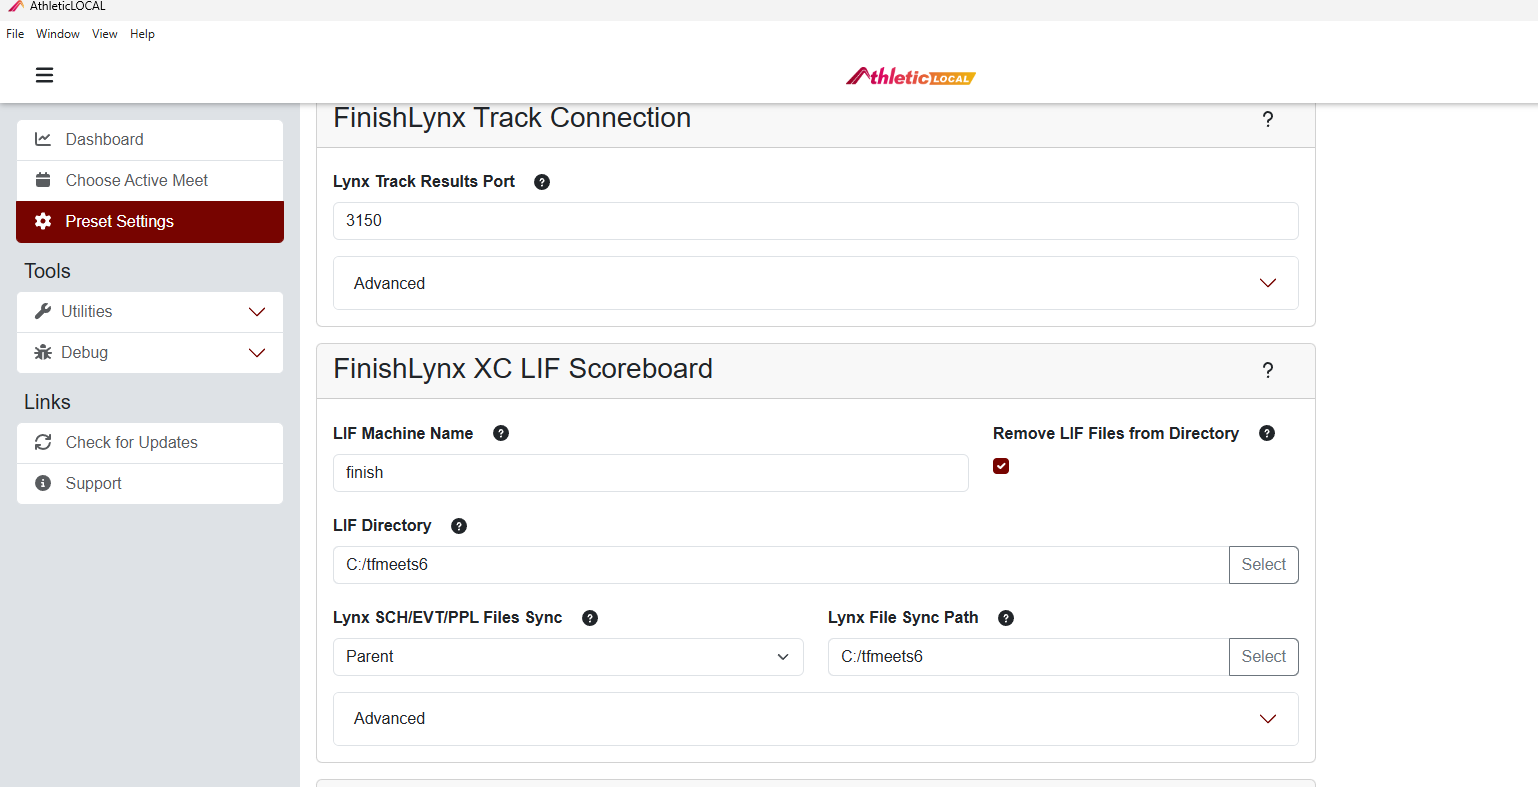Click Select button for LIF Directory

1264,565
